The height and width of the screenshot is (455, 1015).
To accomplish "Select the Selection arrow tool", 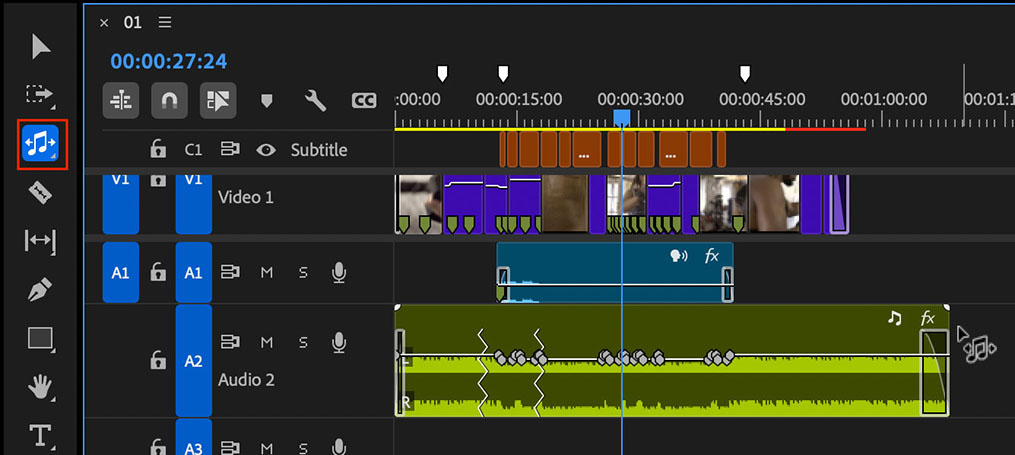I will pos(41,47).
